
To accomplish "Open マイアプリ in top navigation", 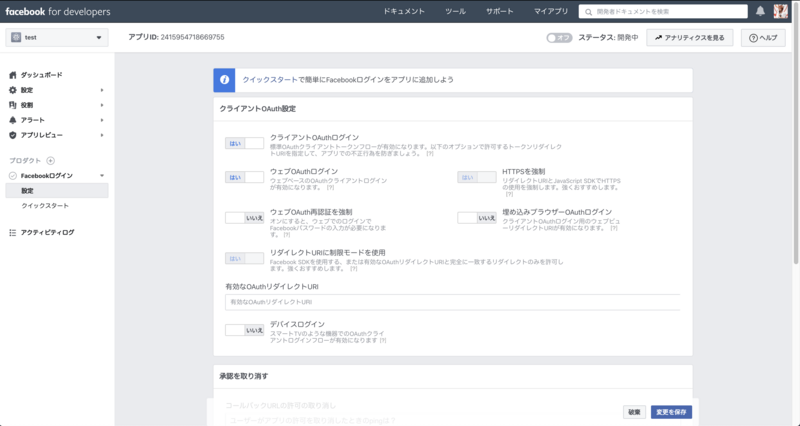I will point(551,11).
